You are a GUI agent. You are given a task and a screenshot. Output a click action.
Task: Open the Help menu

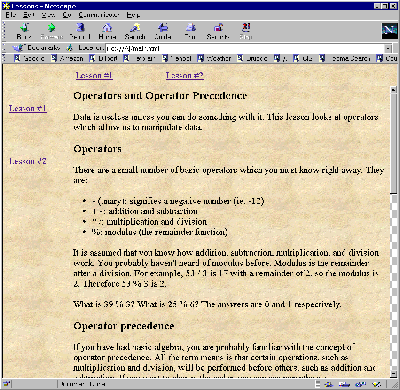coord(133,15)
